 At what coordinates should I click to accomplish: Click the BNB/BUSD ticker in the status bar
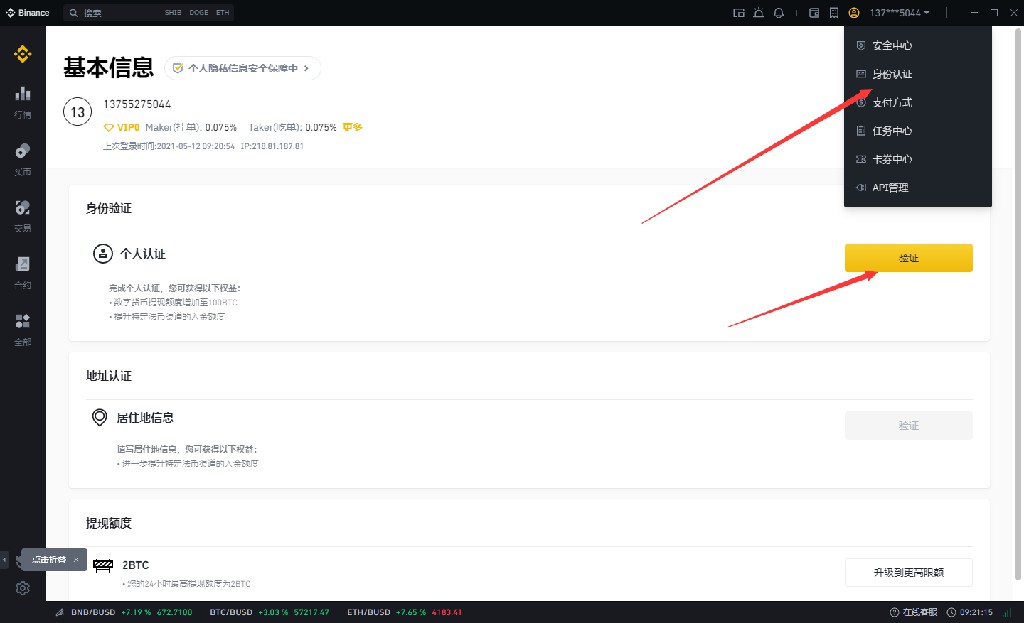pyautogui.click(x=131, y=612)
